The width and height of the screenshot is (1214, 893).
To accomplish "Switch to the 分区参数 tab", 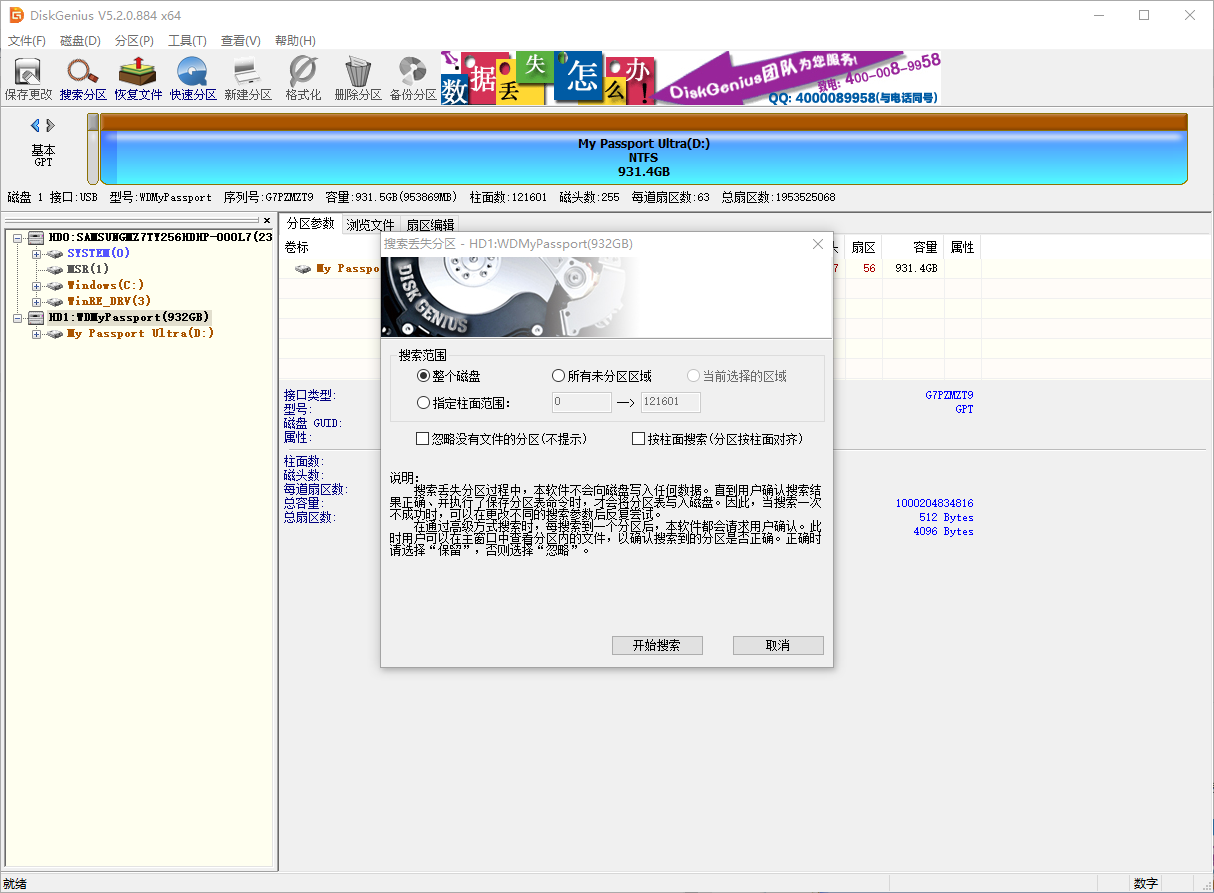I will pyautogui.click(x=310, y=223).
